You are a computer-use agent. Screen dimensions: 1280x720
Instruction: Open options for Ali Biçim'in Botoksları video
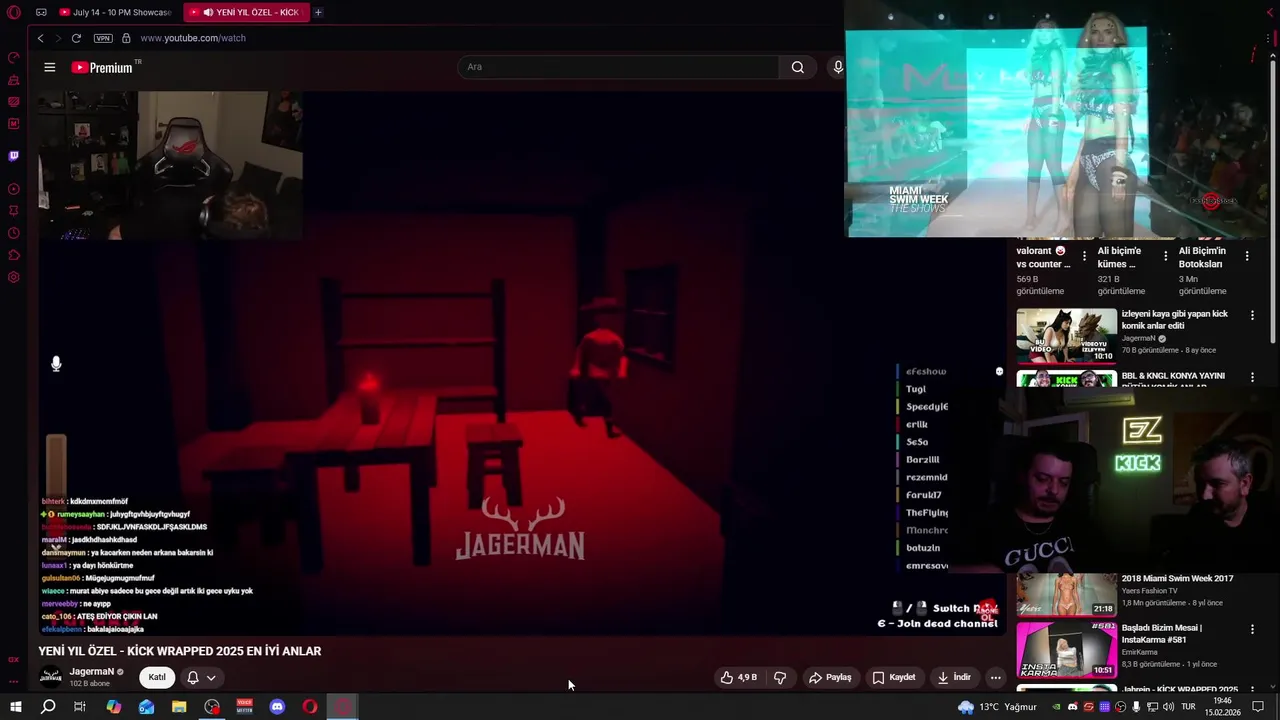click(x=1246, y=257)
